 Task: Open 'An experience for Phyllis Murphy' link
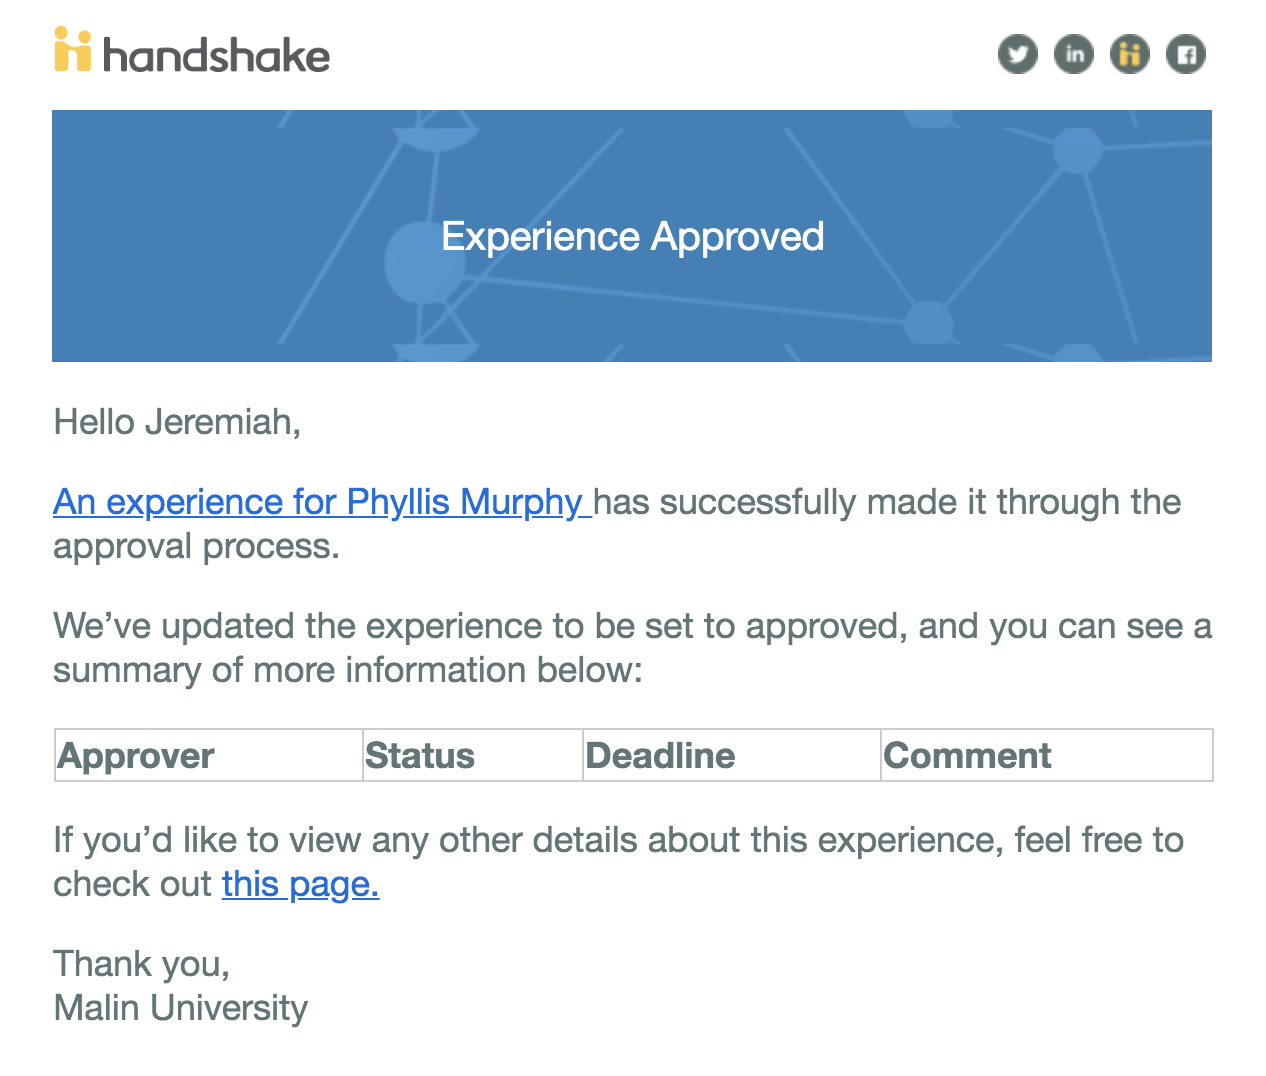322,502
